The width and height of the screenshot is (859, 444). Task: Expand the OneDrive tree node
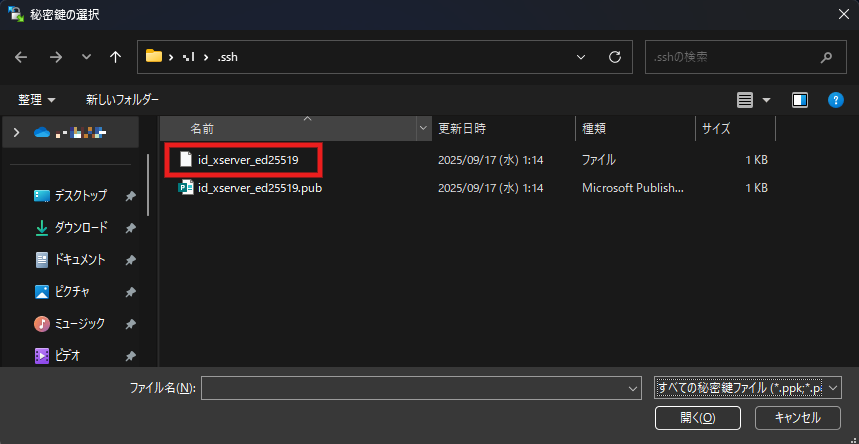17,132
